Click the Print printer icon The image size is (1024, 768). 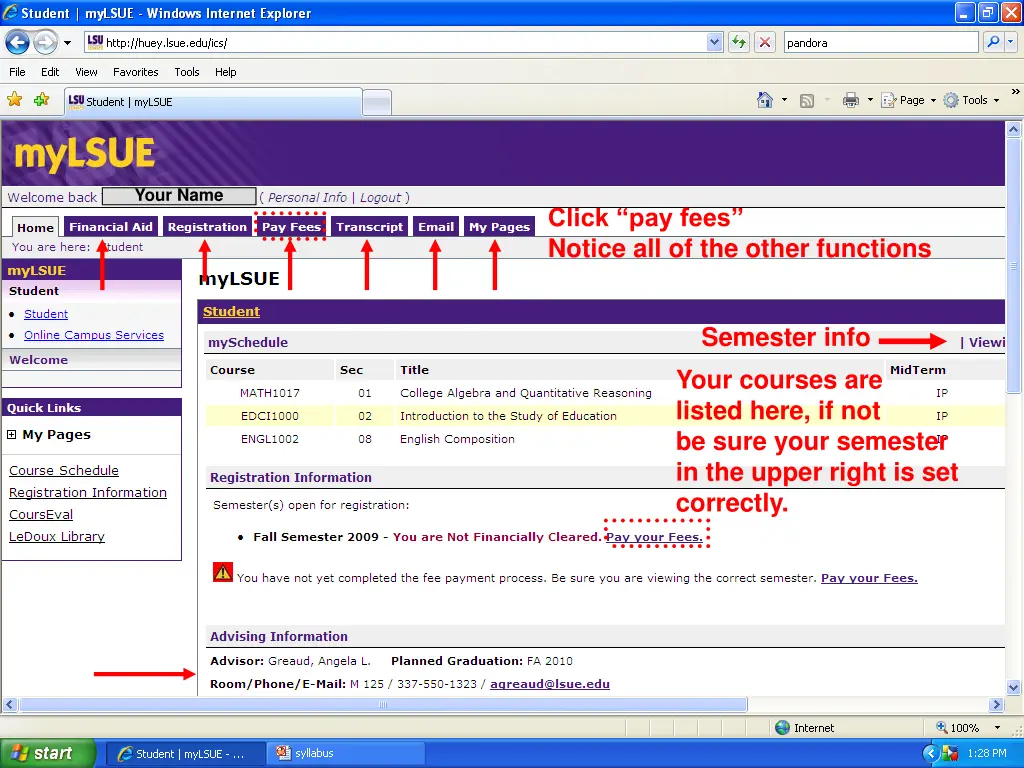(x=850, y=101)
